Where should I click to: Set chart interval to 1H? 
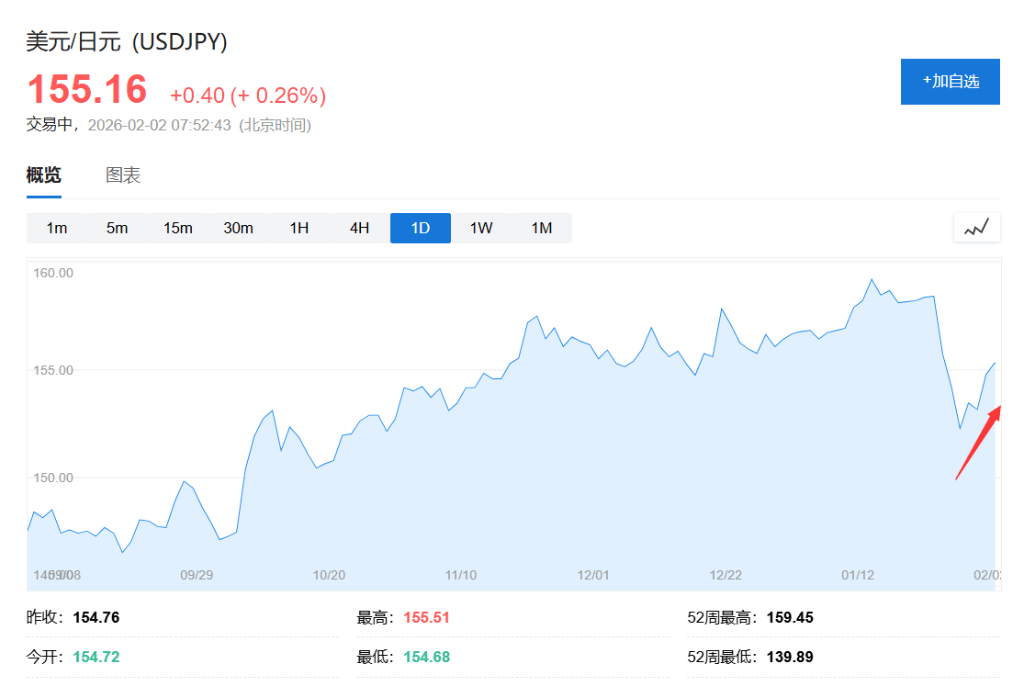pyautogui.click(x=299, y=228)
